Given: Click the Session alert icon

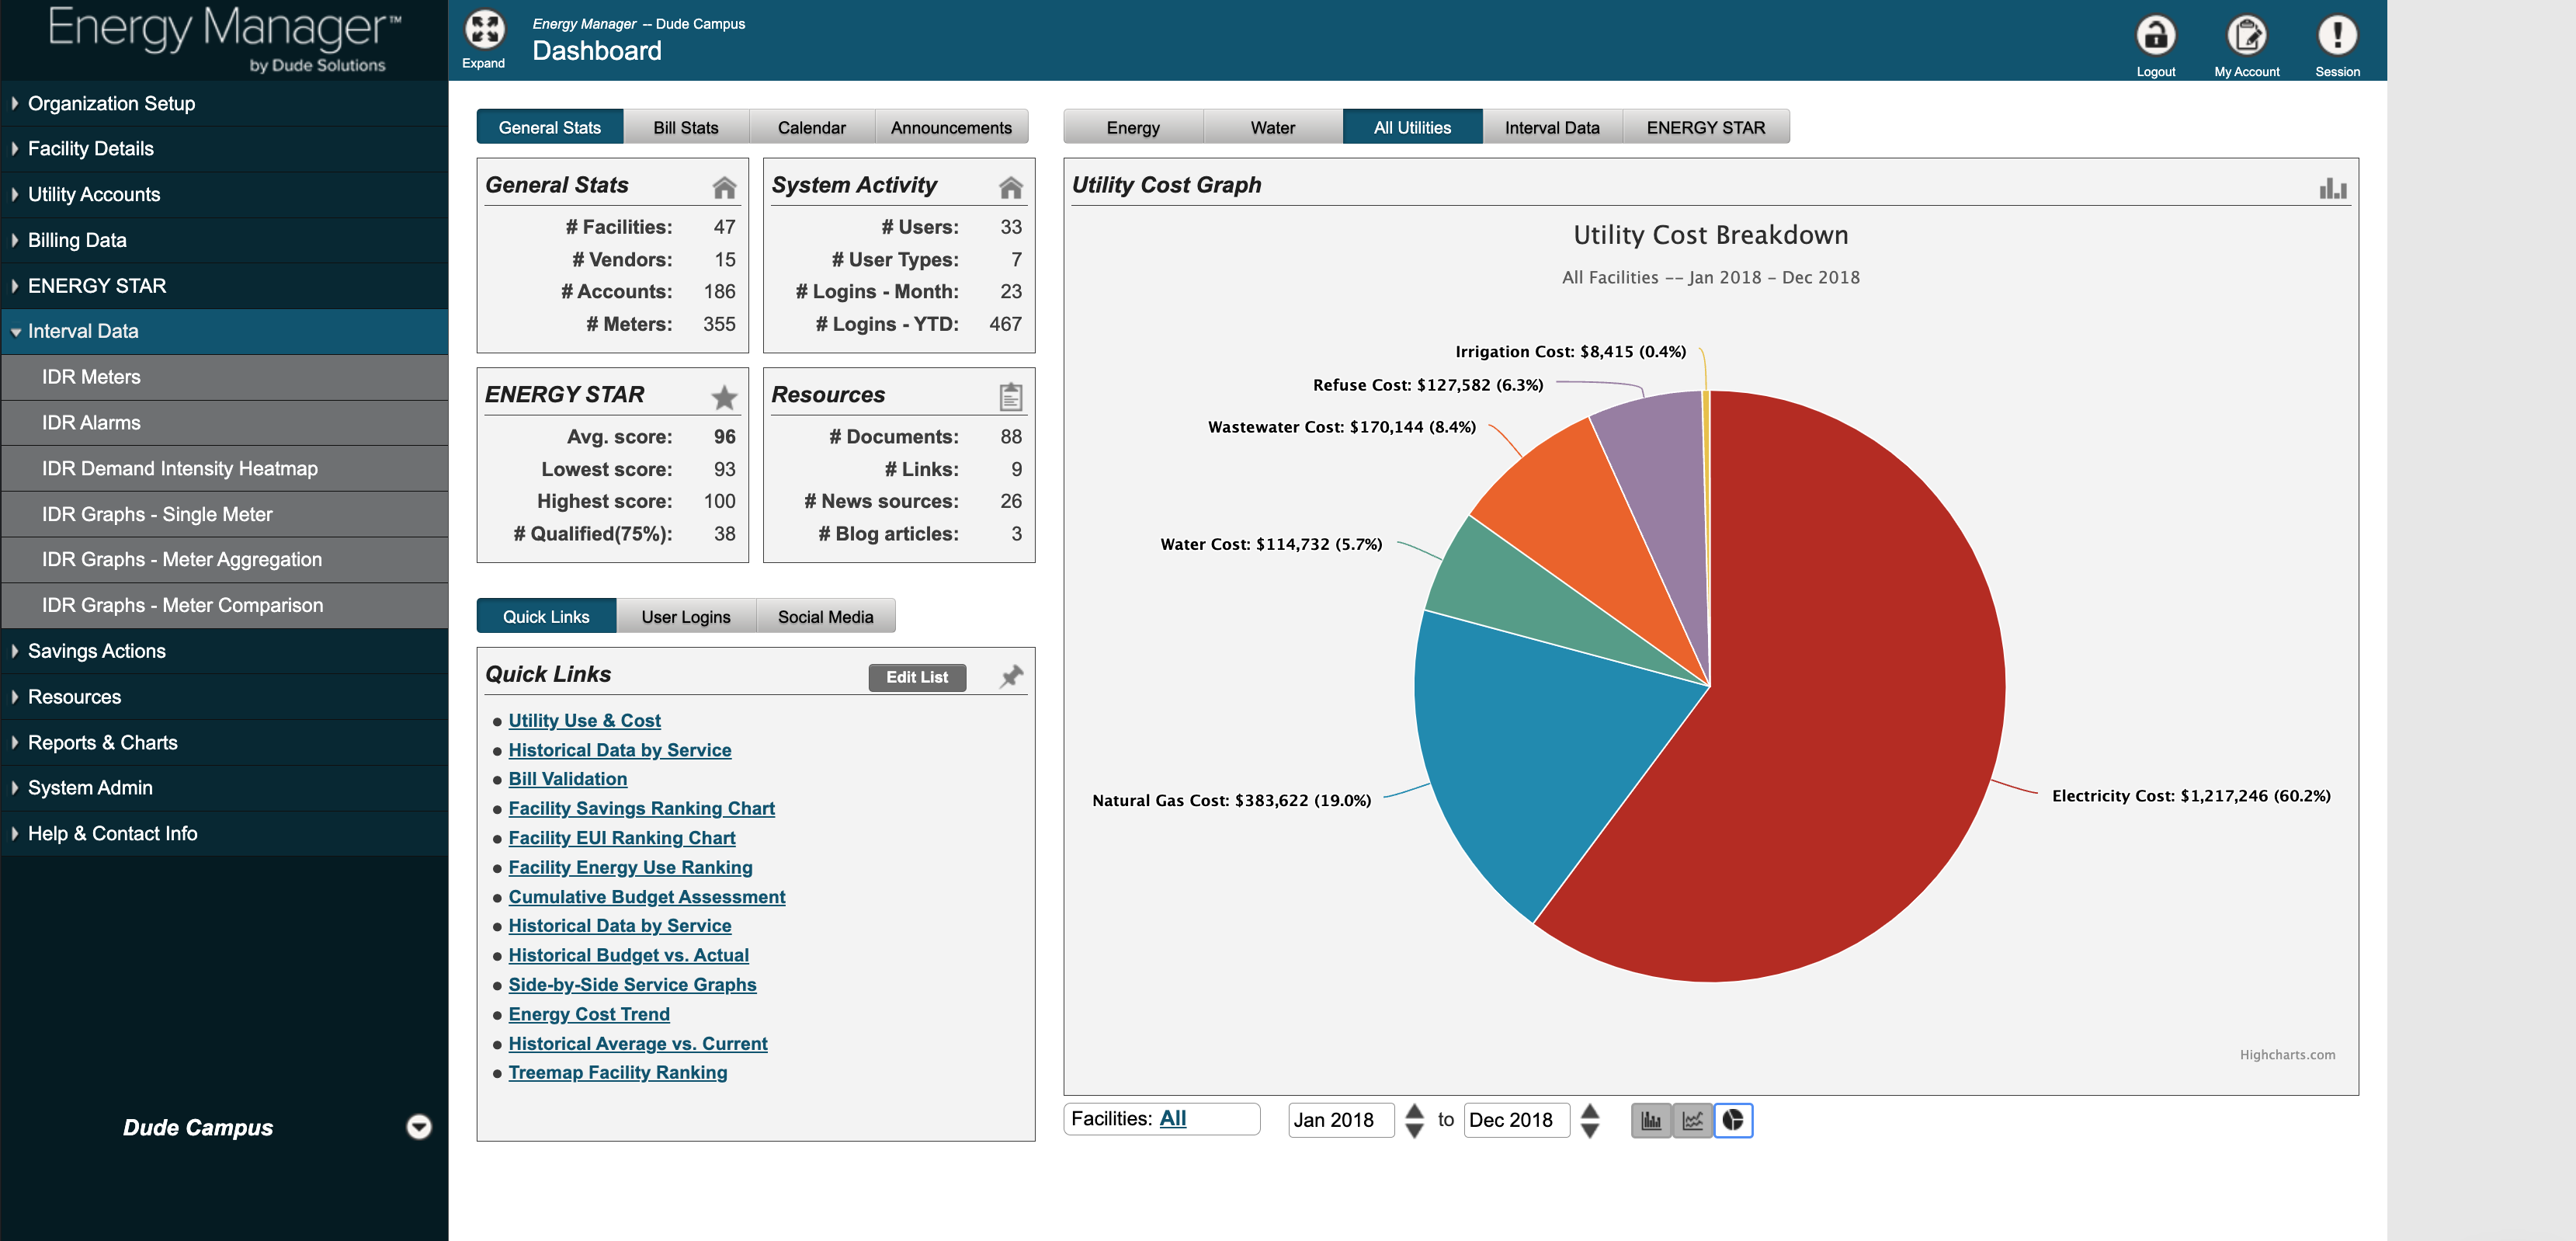Looking at the screenshot, I should pyautogui.click(x=2336, y=35).
